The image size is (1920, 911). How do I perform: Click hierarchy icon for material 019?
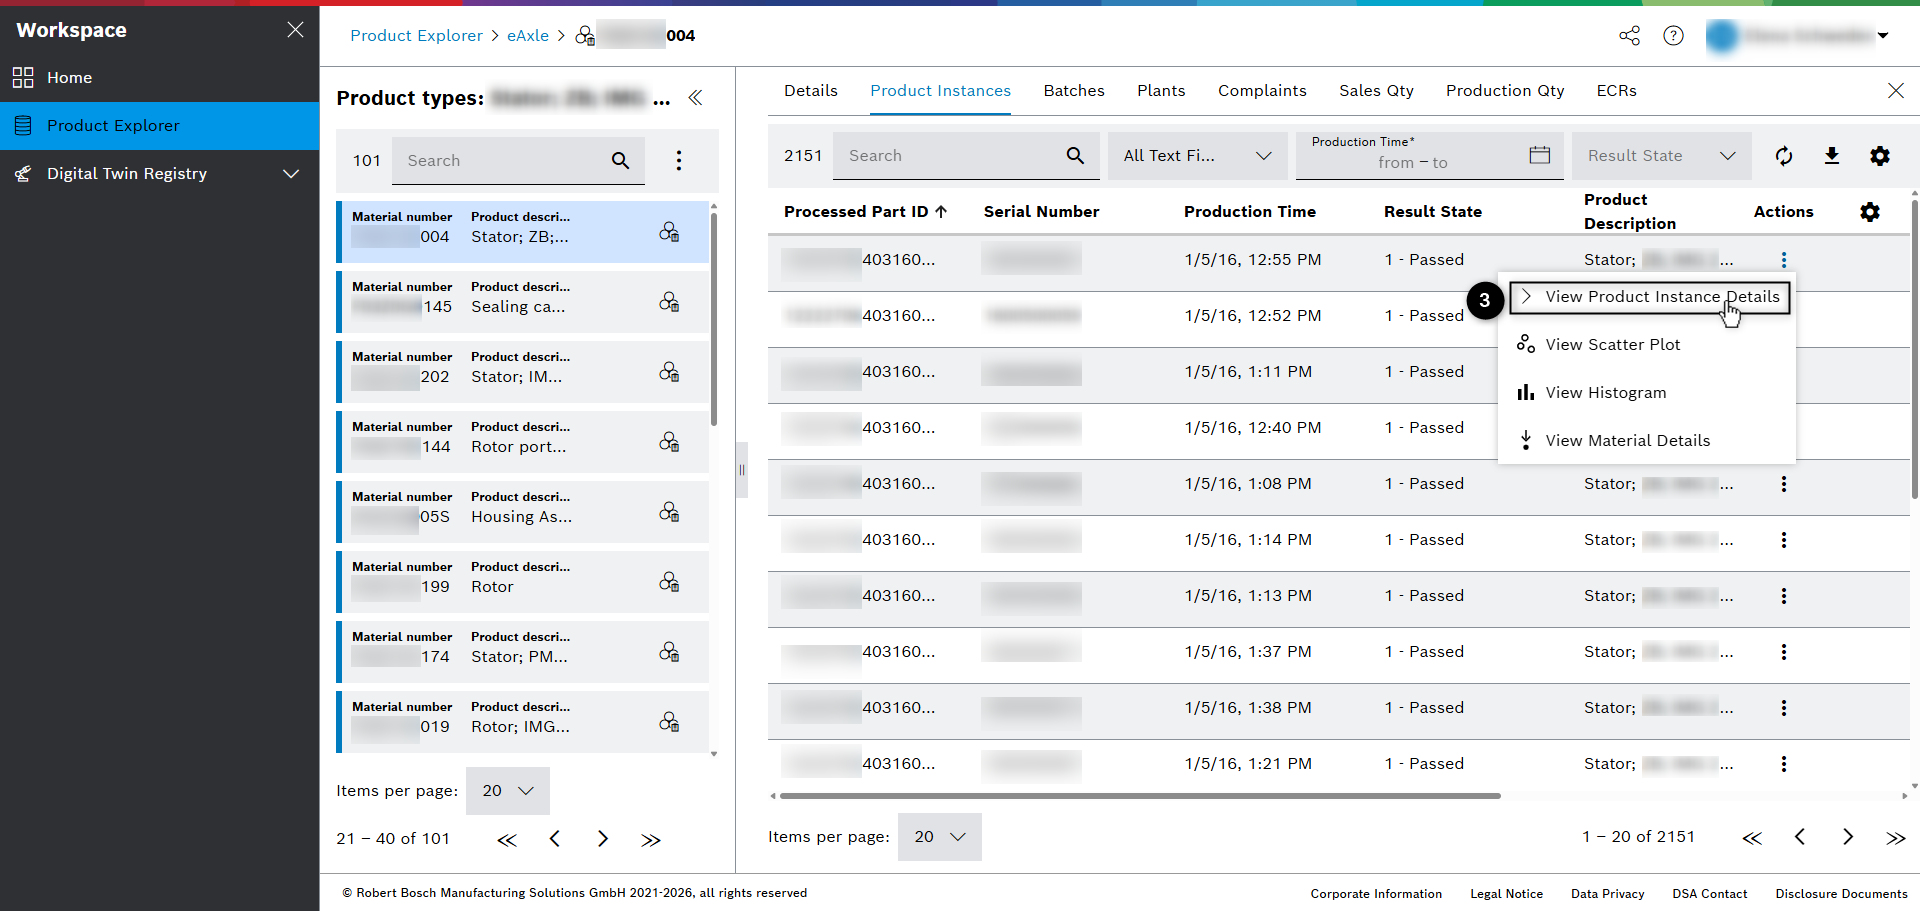pos(669,722)
